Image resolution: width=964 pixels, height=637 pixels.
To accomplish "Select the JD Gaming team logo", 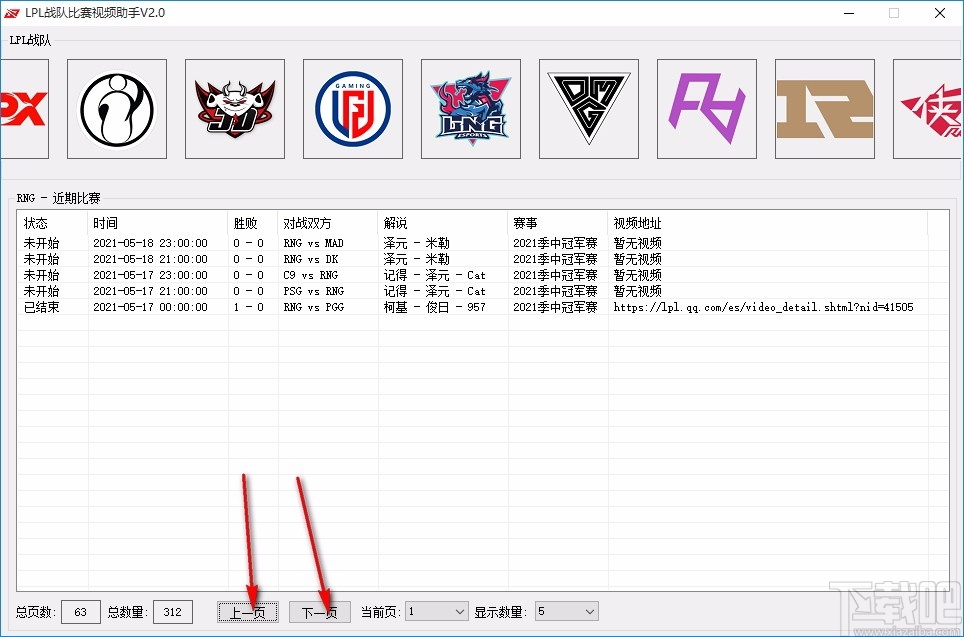I will point(234,108).
